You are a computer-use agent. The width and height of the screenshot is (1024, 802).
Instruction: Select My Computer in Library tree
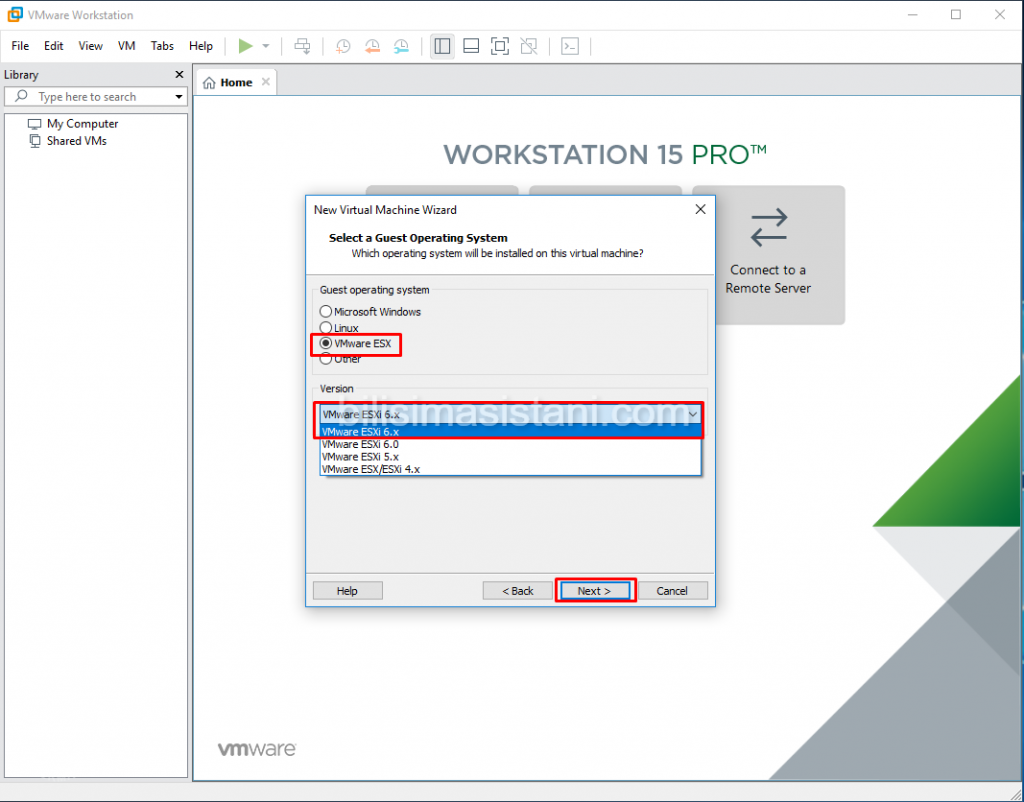click(82, 123)
